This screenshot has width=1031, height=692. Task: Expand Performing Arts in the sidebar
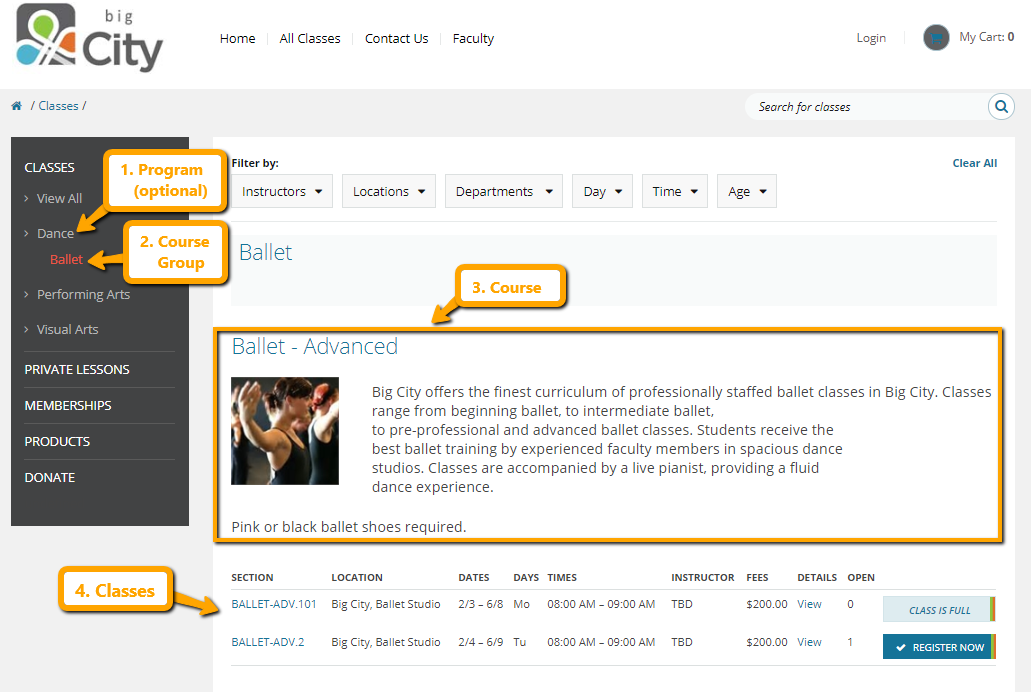point(83,294)
